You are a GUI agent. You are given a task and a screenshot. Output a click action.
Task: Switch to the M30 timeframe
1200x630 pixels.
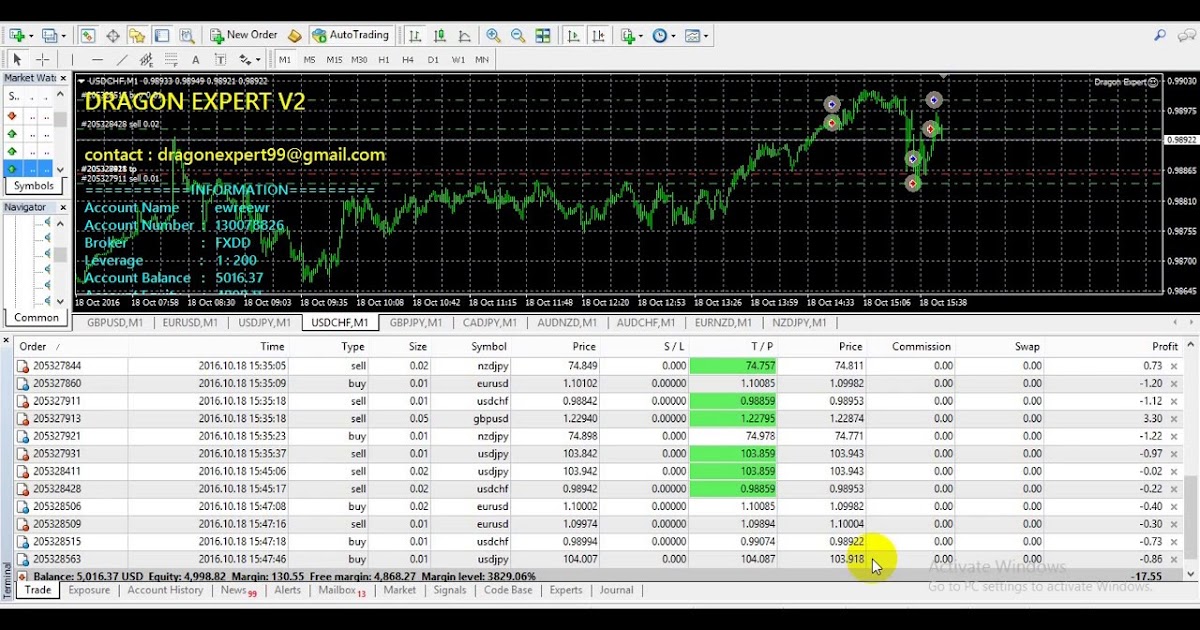(x=359, y=60)
